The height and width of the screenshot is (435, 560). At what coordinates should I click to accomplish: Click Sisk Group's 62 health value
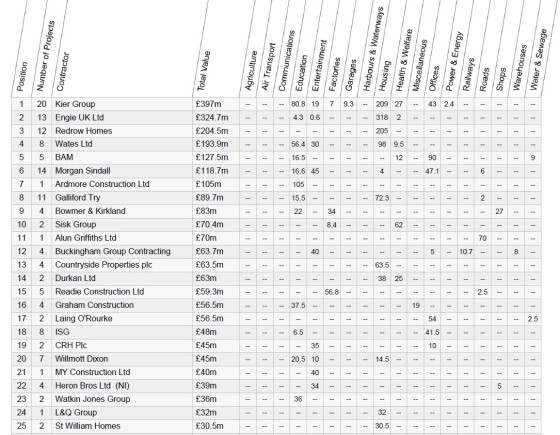399,225
